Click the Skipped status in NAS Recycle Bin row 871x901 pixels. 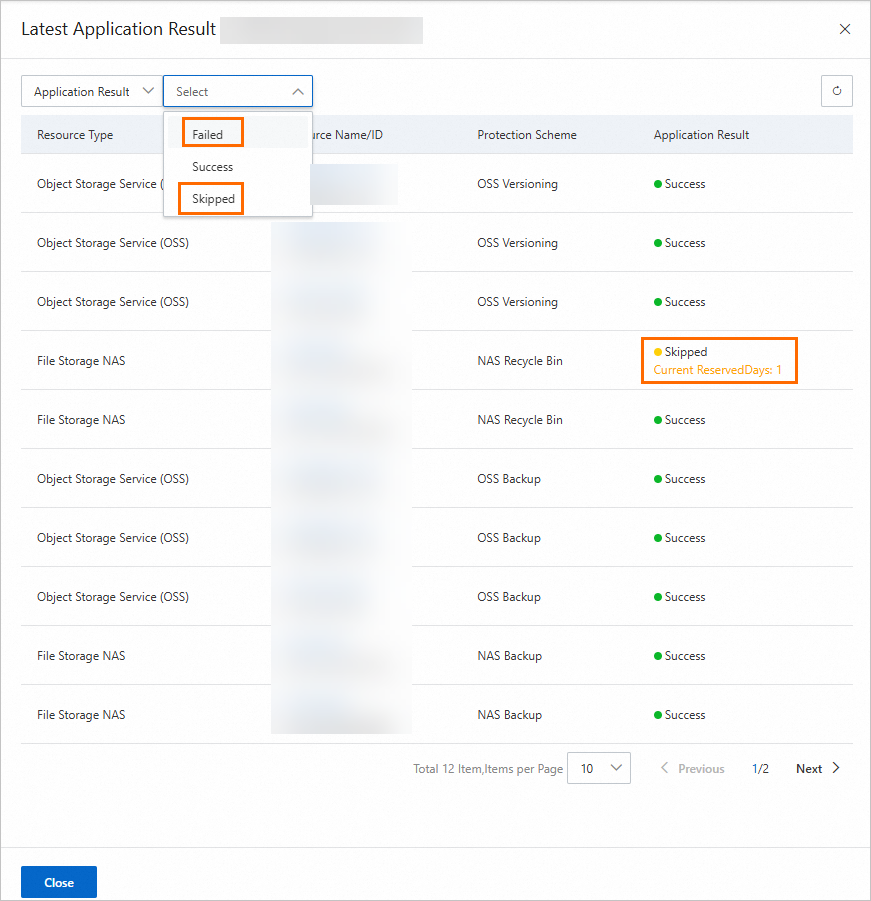tap(680, 352)
